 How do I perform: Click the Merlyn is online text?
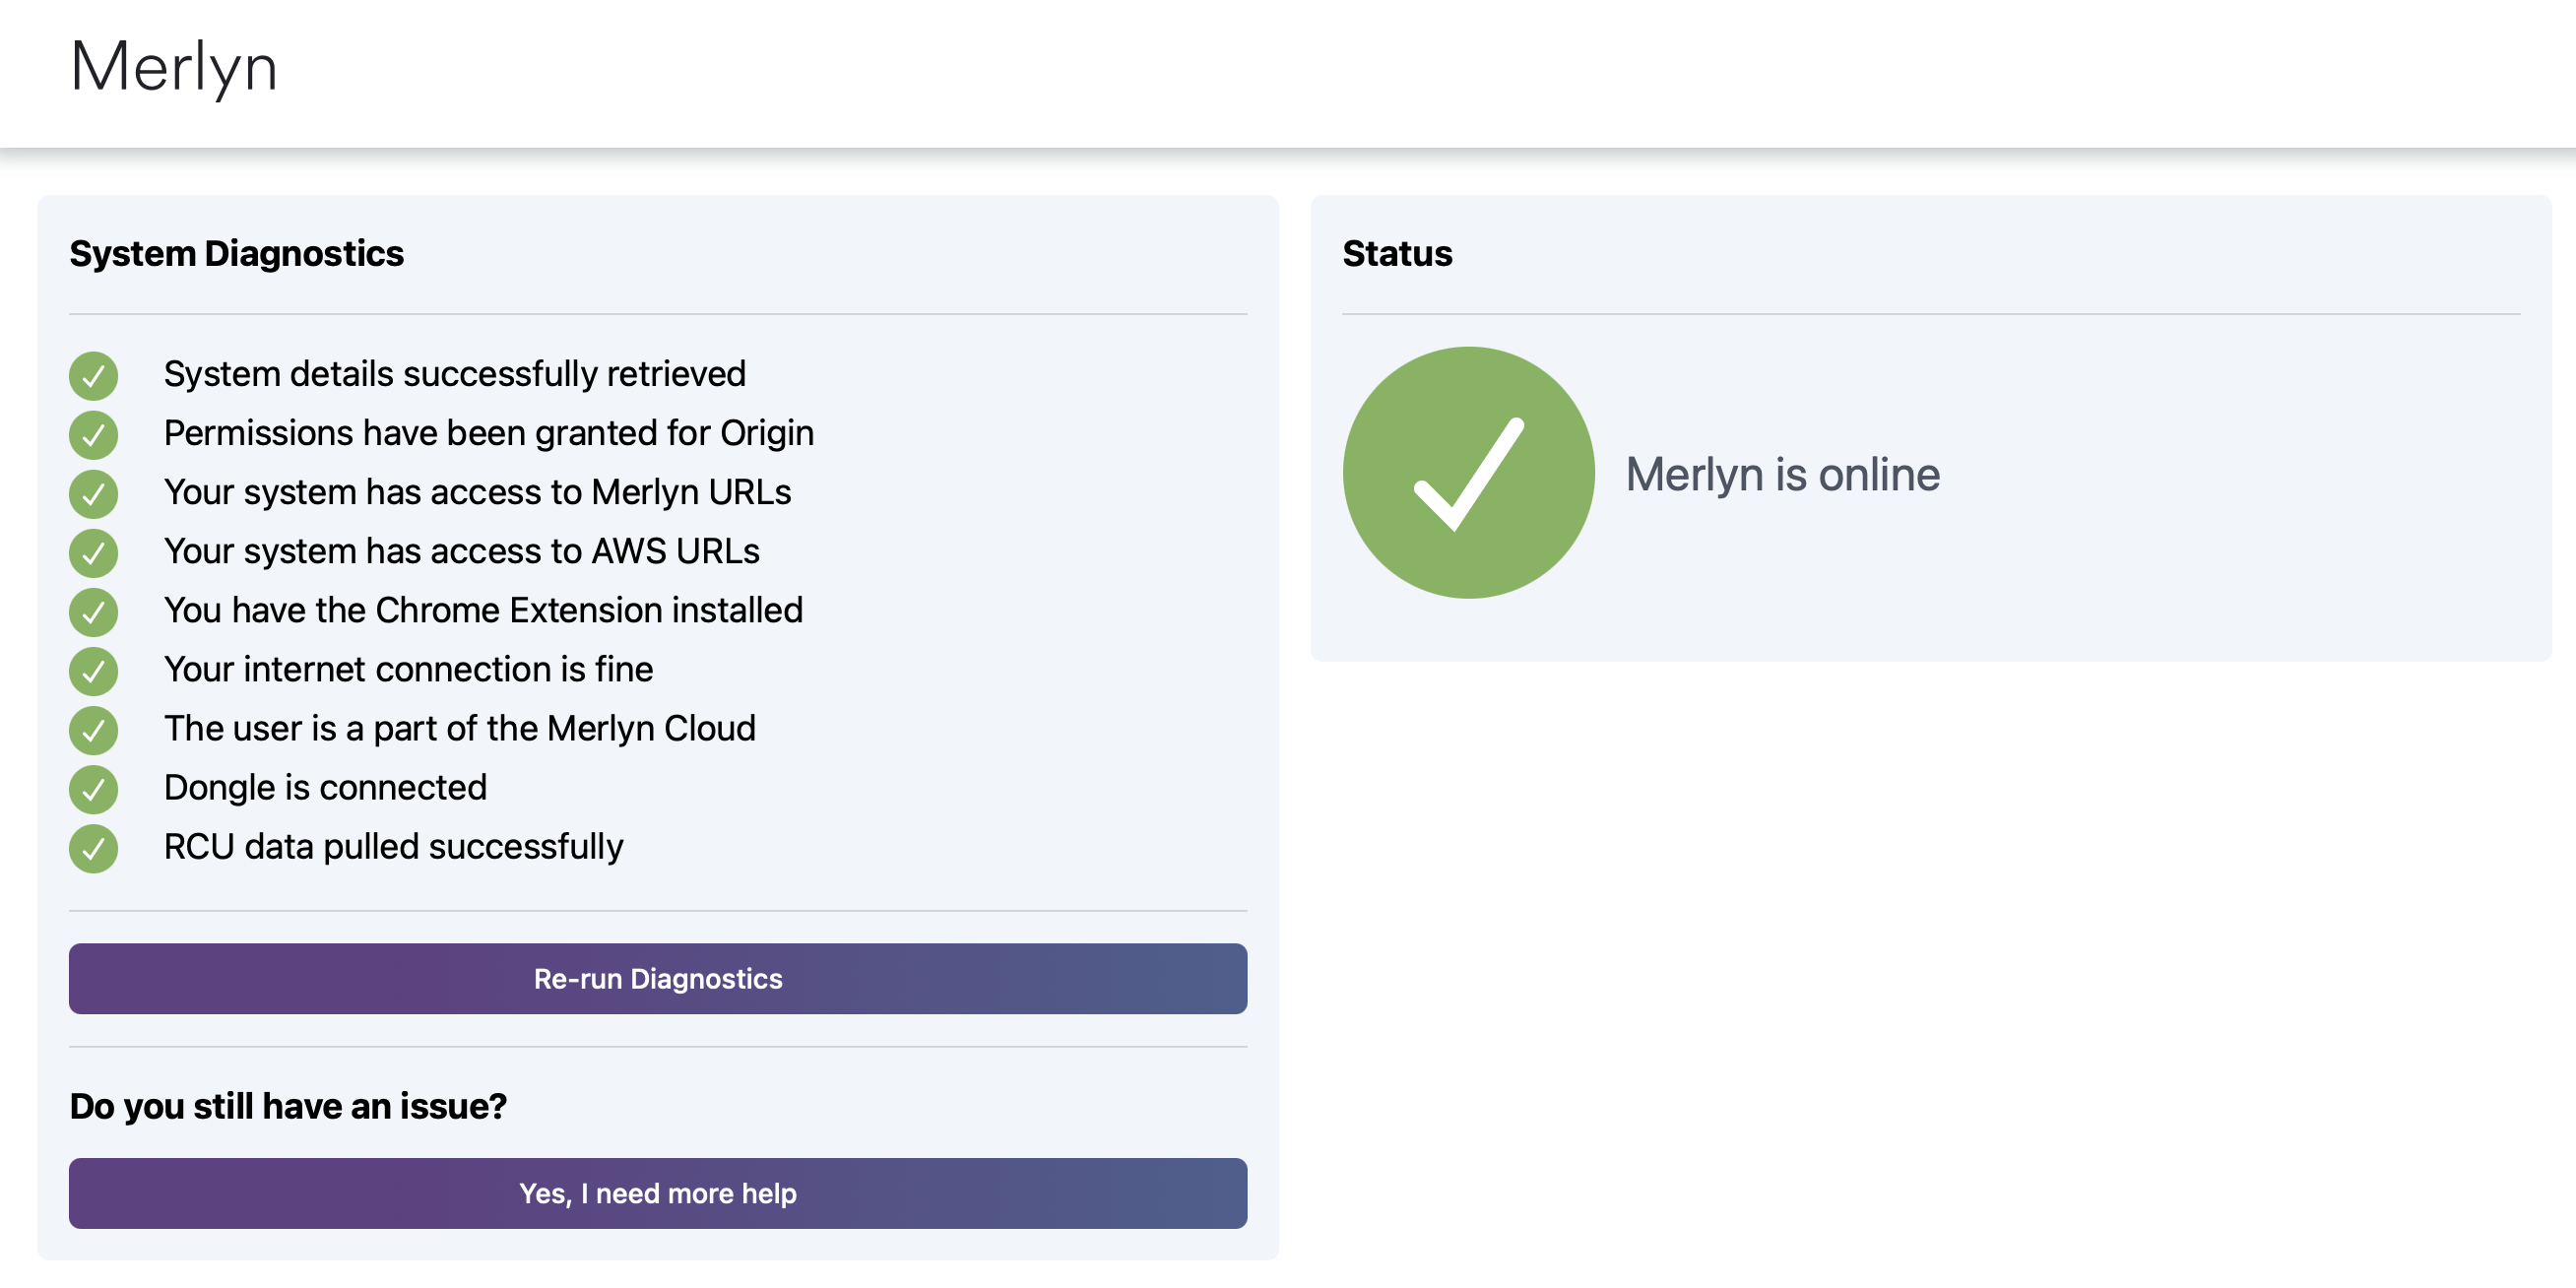click(1782, 474)
